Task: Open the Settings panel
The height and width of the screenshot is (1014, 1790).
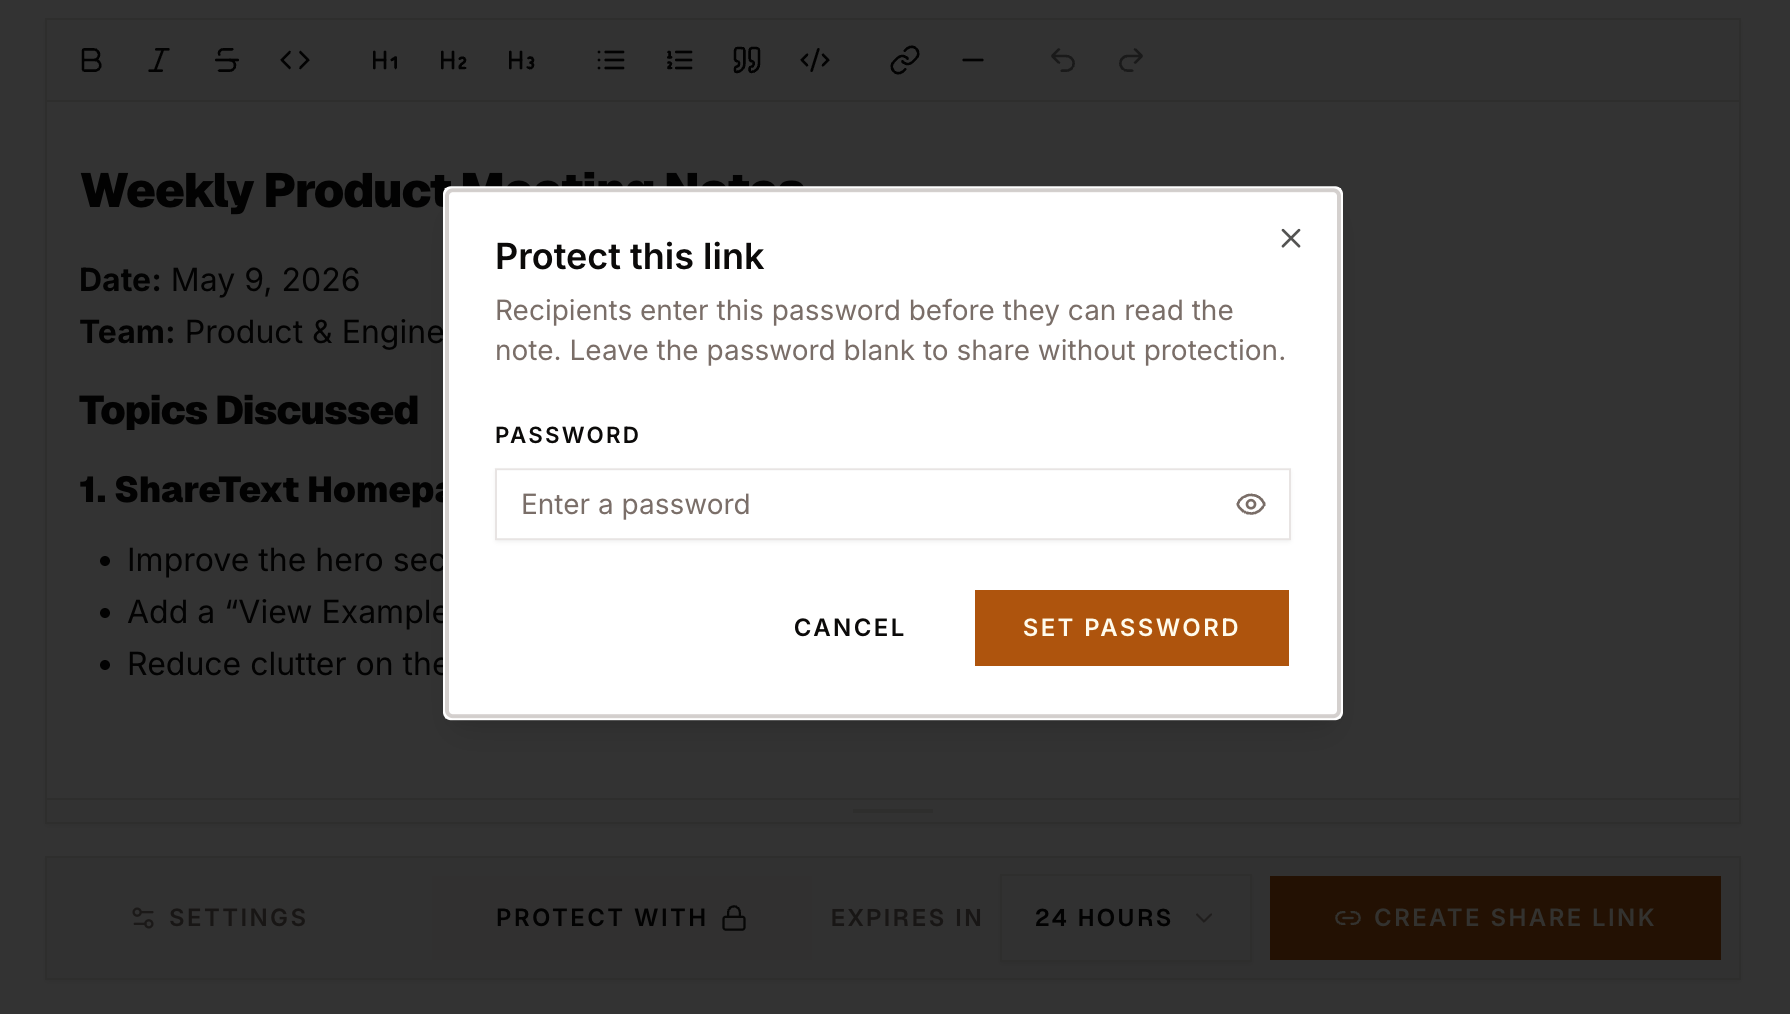Action: [220, 918]
